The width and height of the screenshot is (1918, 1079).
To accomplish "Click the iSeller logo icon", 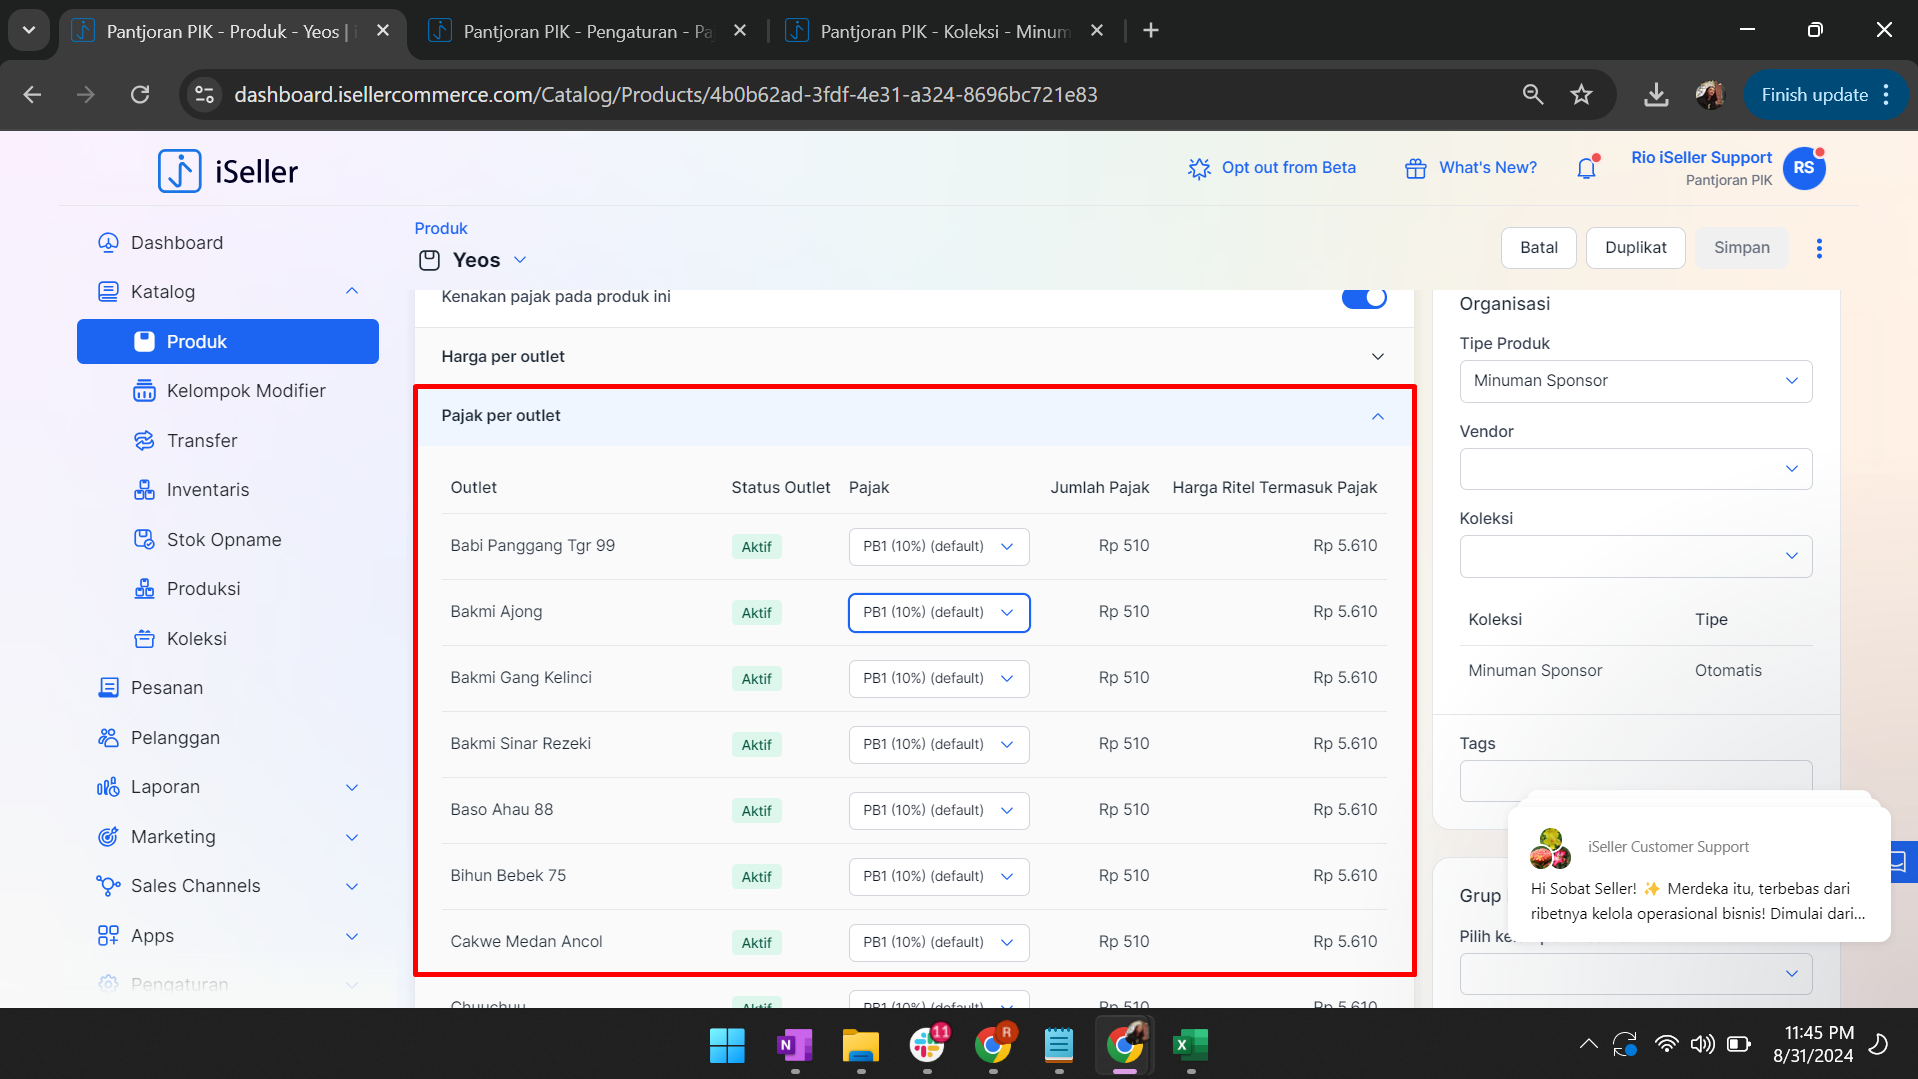I will coord(180,171).
